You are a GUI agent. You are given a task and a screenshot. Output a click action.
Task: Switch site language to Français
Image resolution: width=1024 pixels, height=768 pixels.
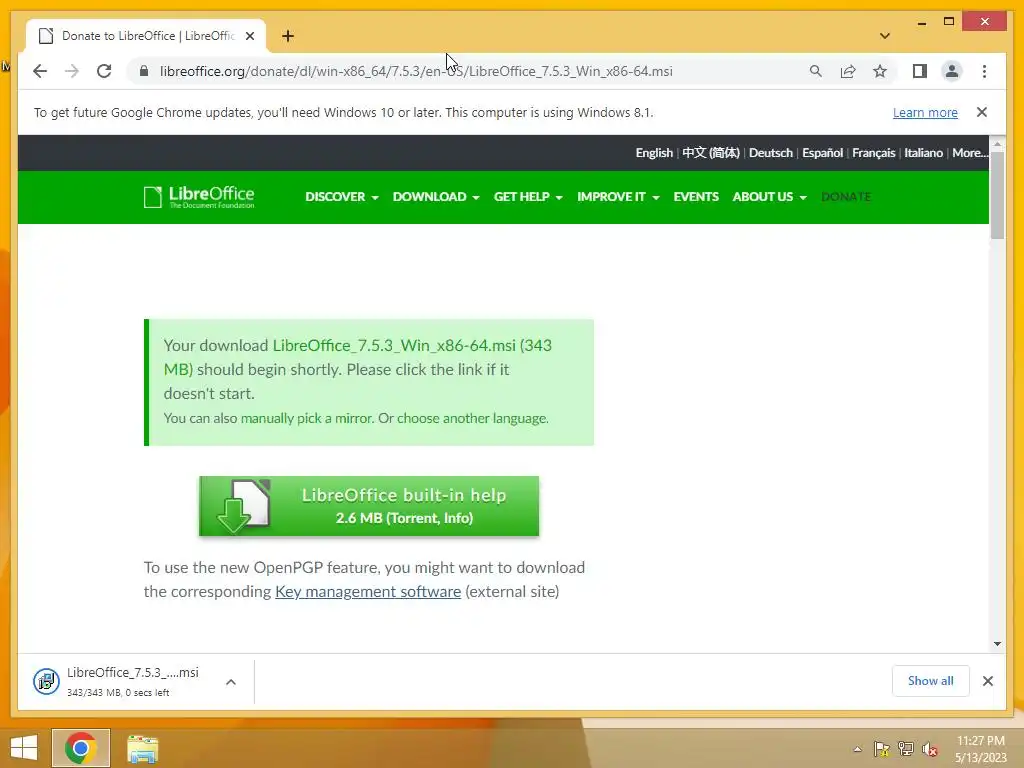click(x=873, y=153)
